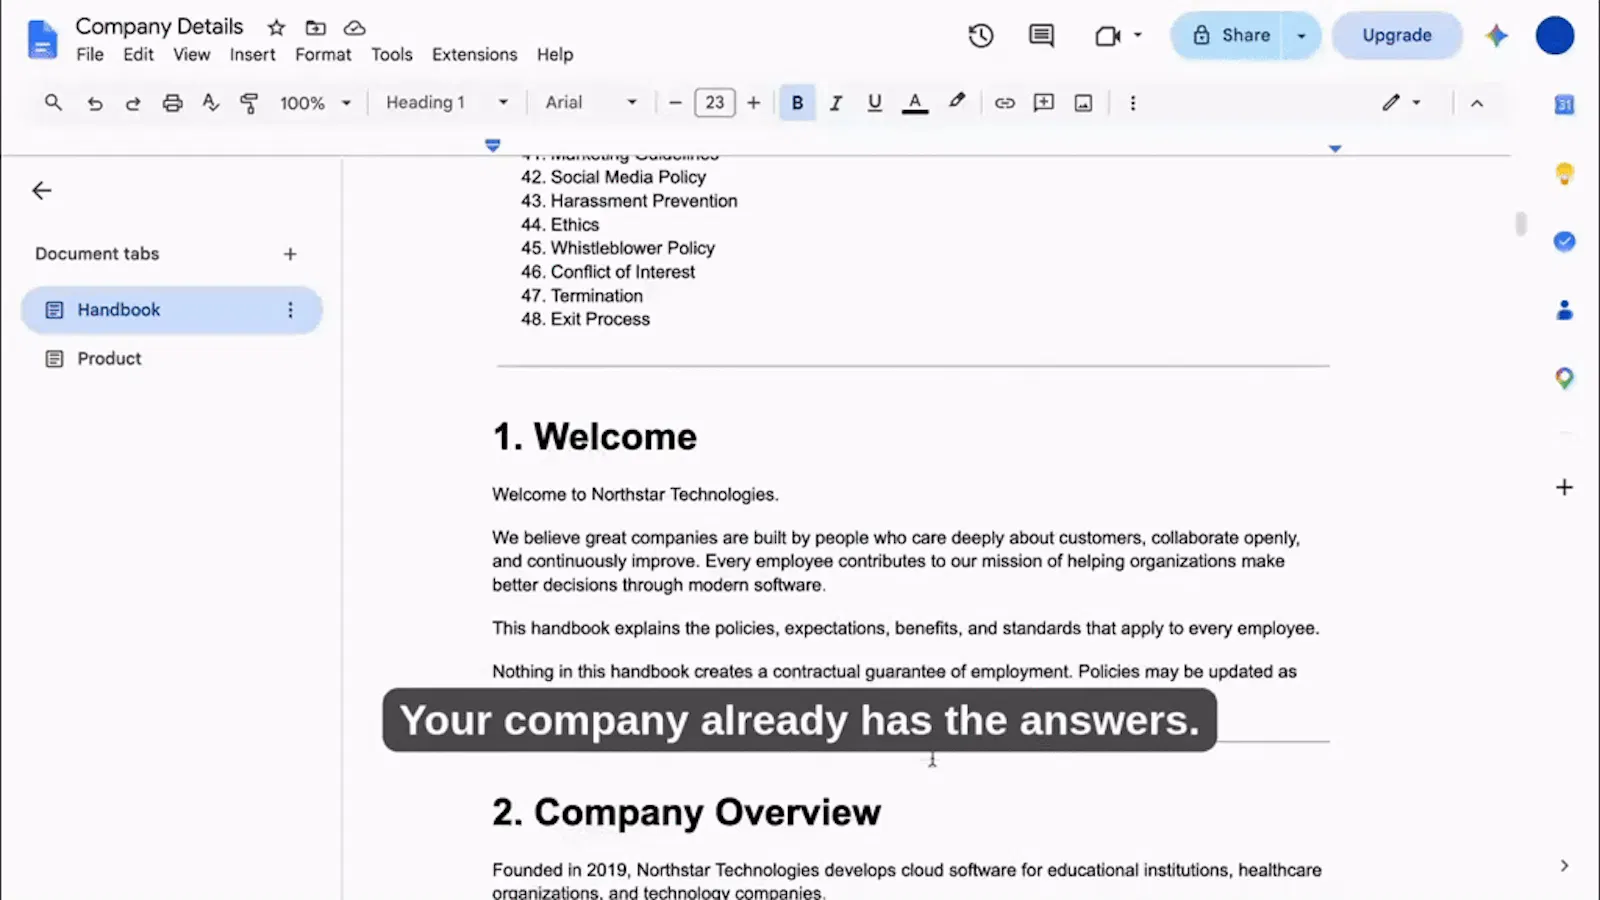Open the Edit menu
1600x900 pixels.
[138, 55]
